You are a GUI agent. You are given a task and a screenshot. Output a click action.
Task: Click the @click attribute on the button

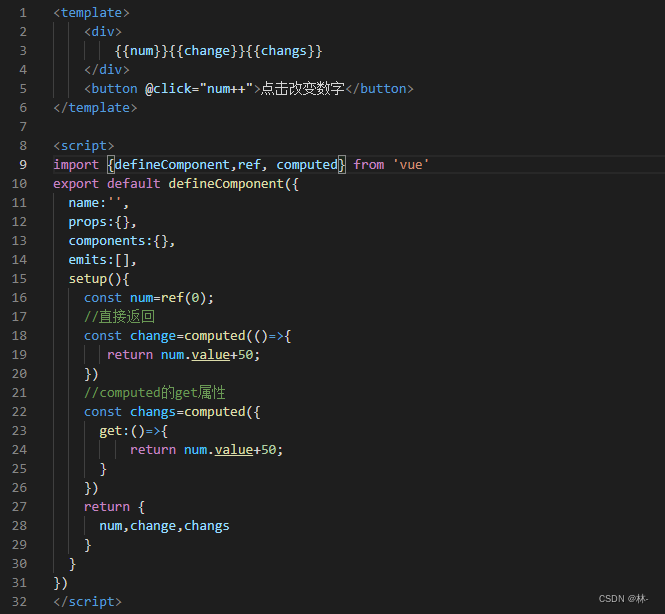pyautogui.click(x=168, y=89)
